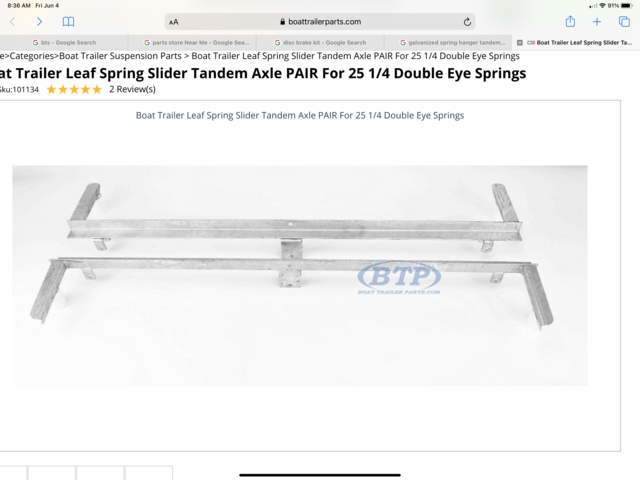Show all tabs overview icon
The height and width of the screenshot is (480, 640).
[624, 22]
